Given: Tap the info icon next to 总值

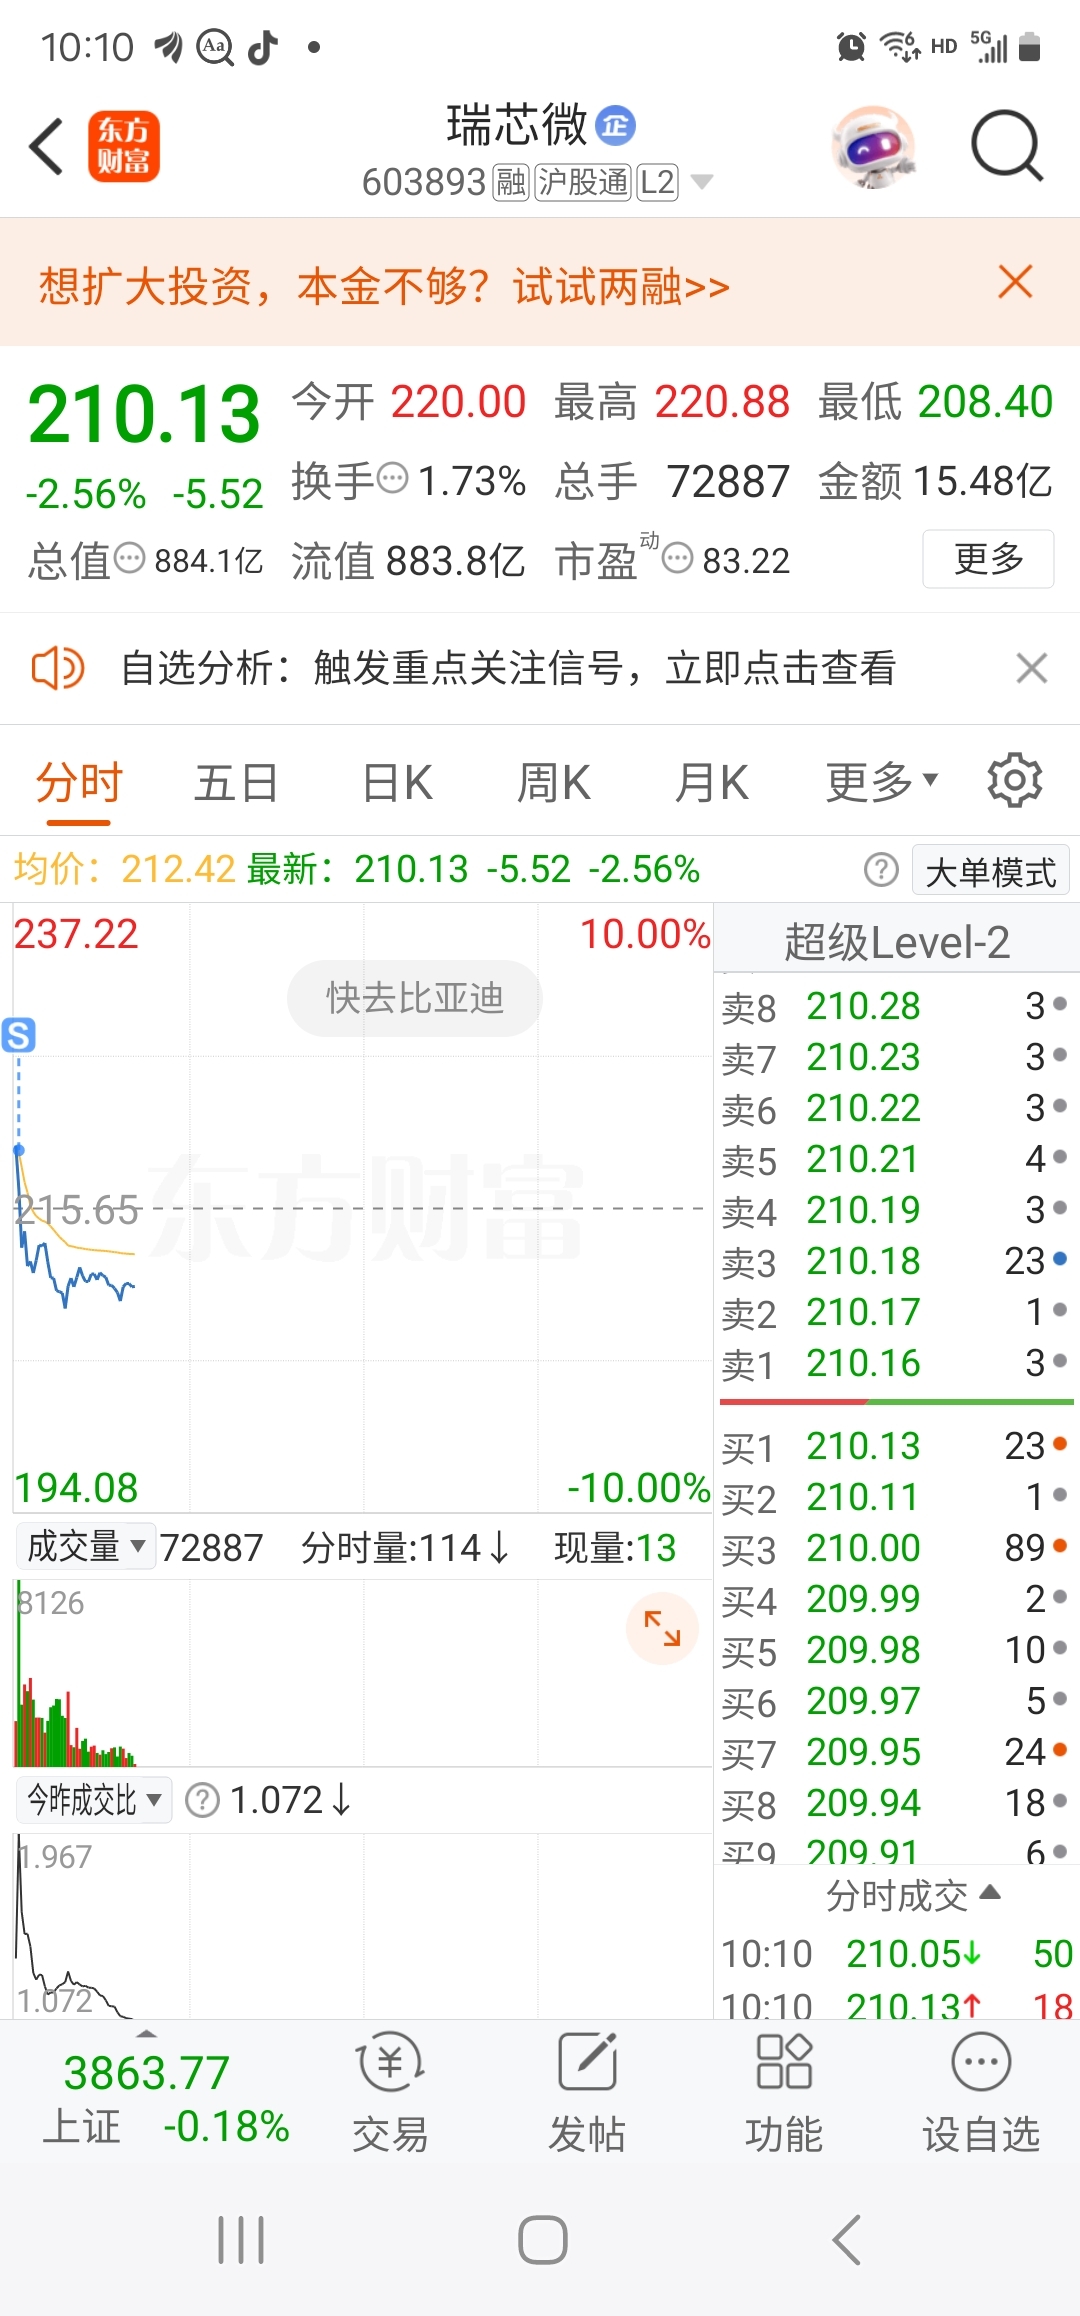Looking at the screenshot, I should pos(130,558).
